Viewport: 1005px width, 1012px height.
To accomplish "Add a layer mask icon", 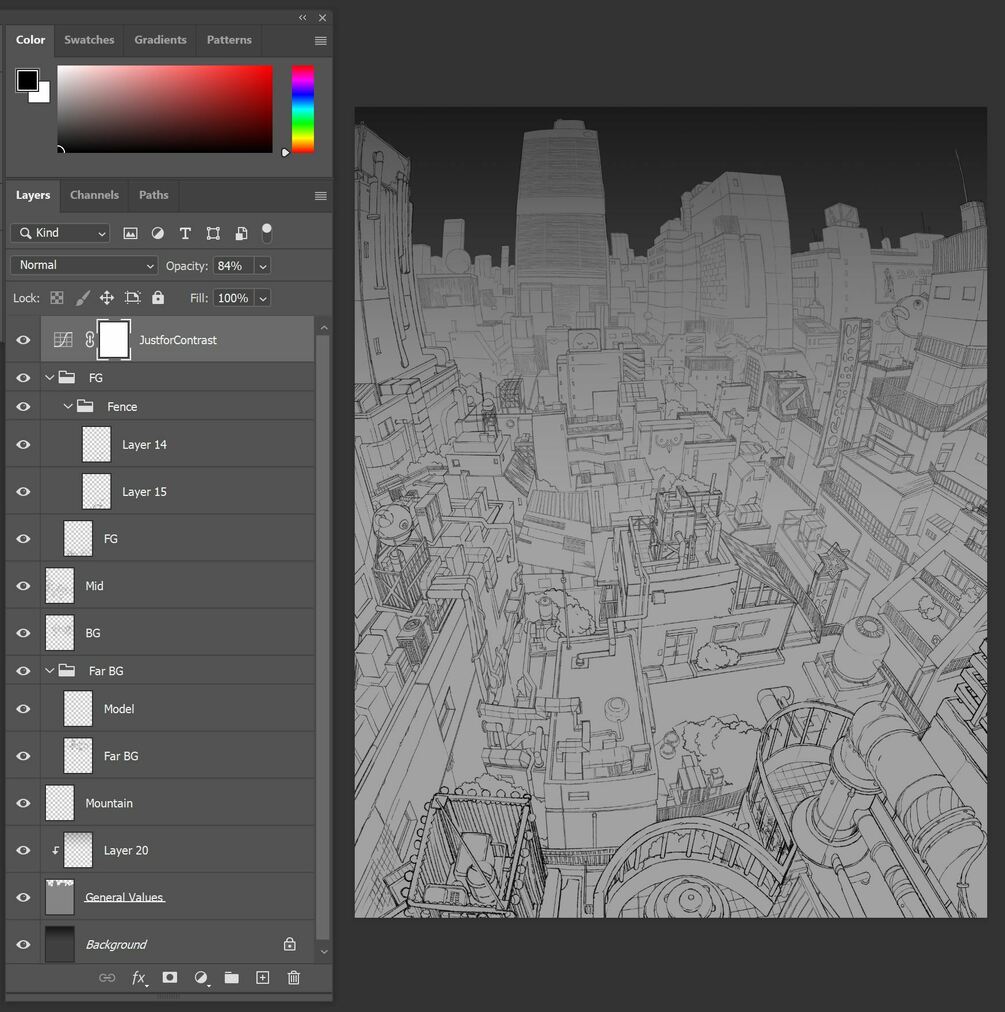I will (x=170, y=977).
